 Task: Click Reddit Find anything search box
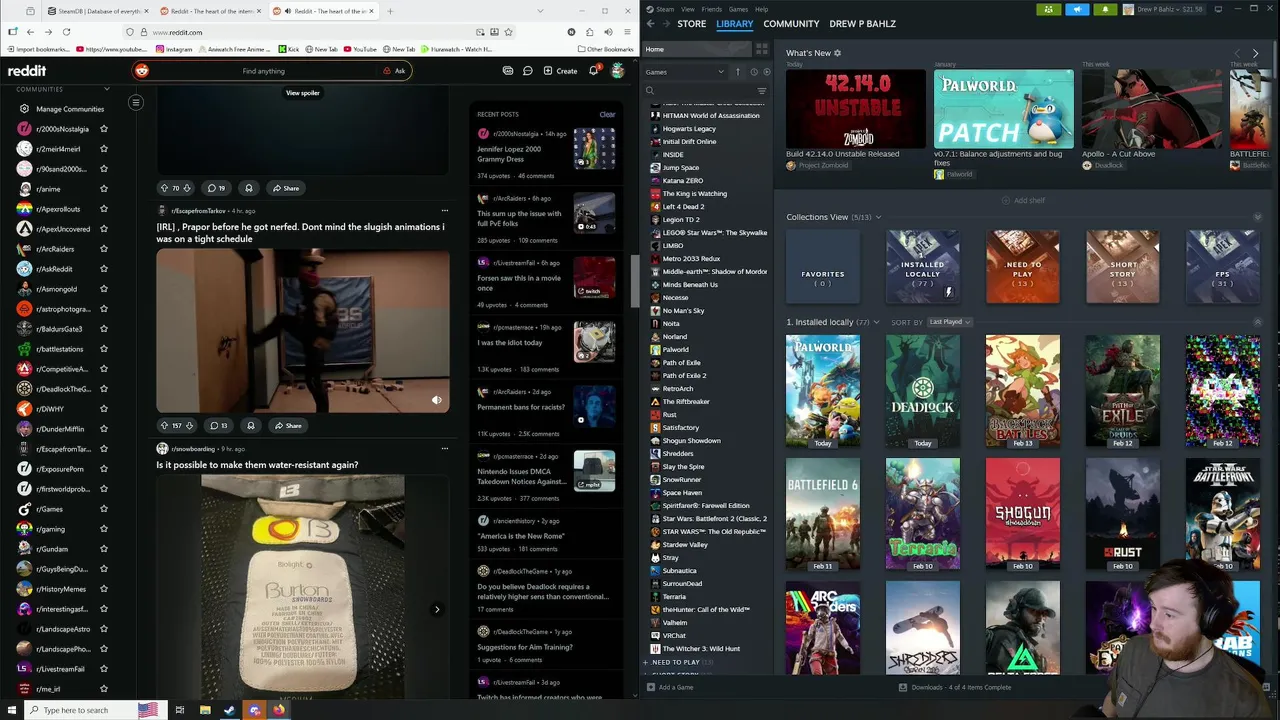tap(264, 71)
